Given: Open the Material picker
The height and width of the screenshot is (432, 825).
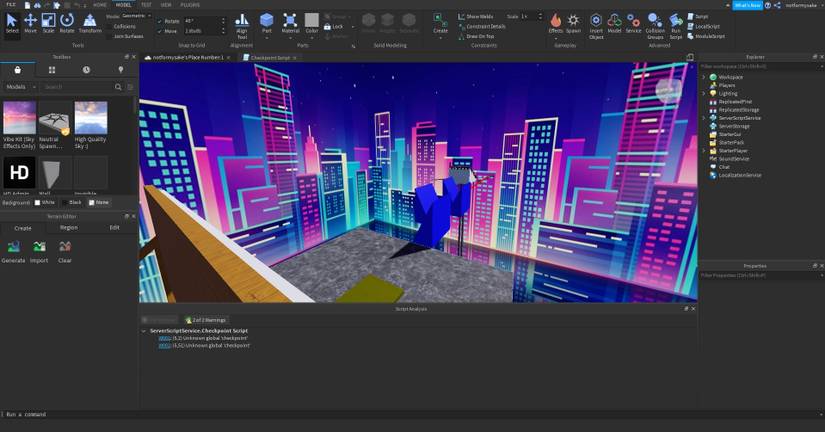Looking at the screenshot, I should (290, 23).
